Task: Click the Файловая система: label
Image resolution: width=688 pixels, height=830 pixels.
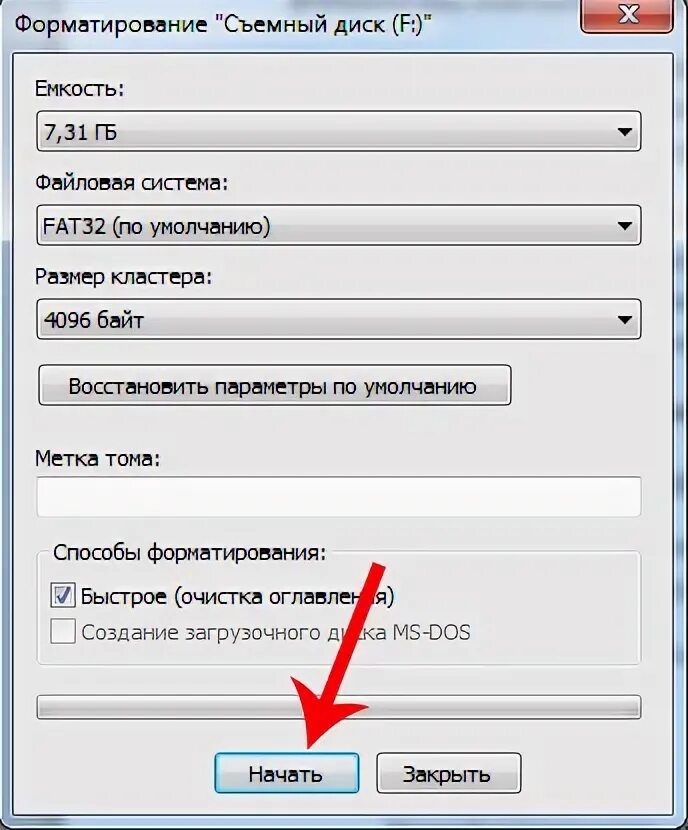Action: pyautogui.click(x=131, y=183)
